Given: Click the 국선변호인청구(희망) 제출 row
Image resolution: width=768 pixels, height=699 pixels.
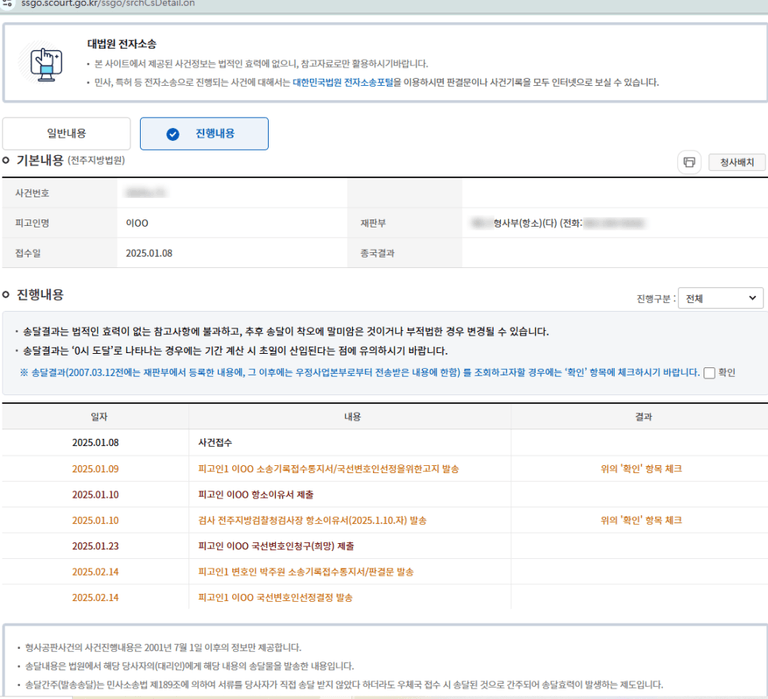Looking at the screenshot, I should click(x=276, y=546).
